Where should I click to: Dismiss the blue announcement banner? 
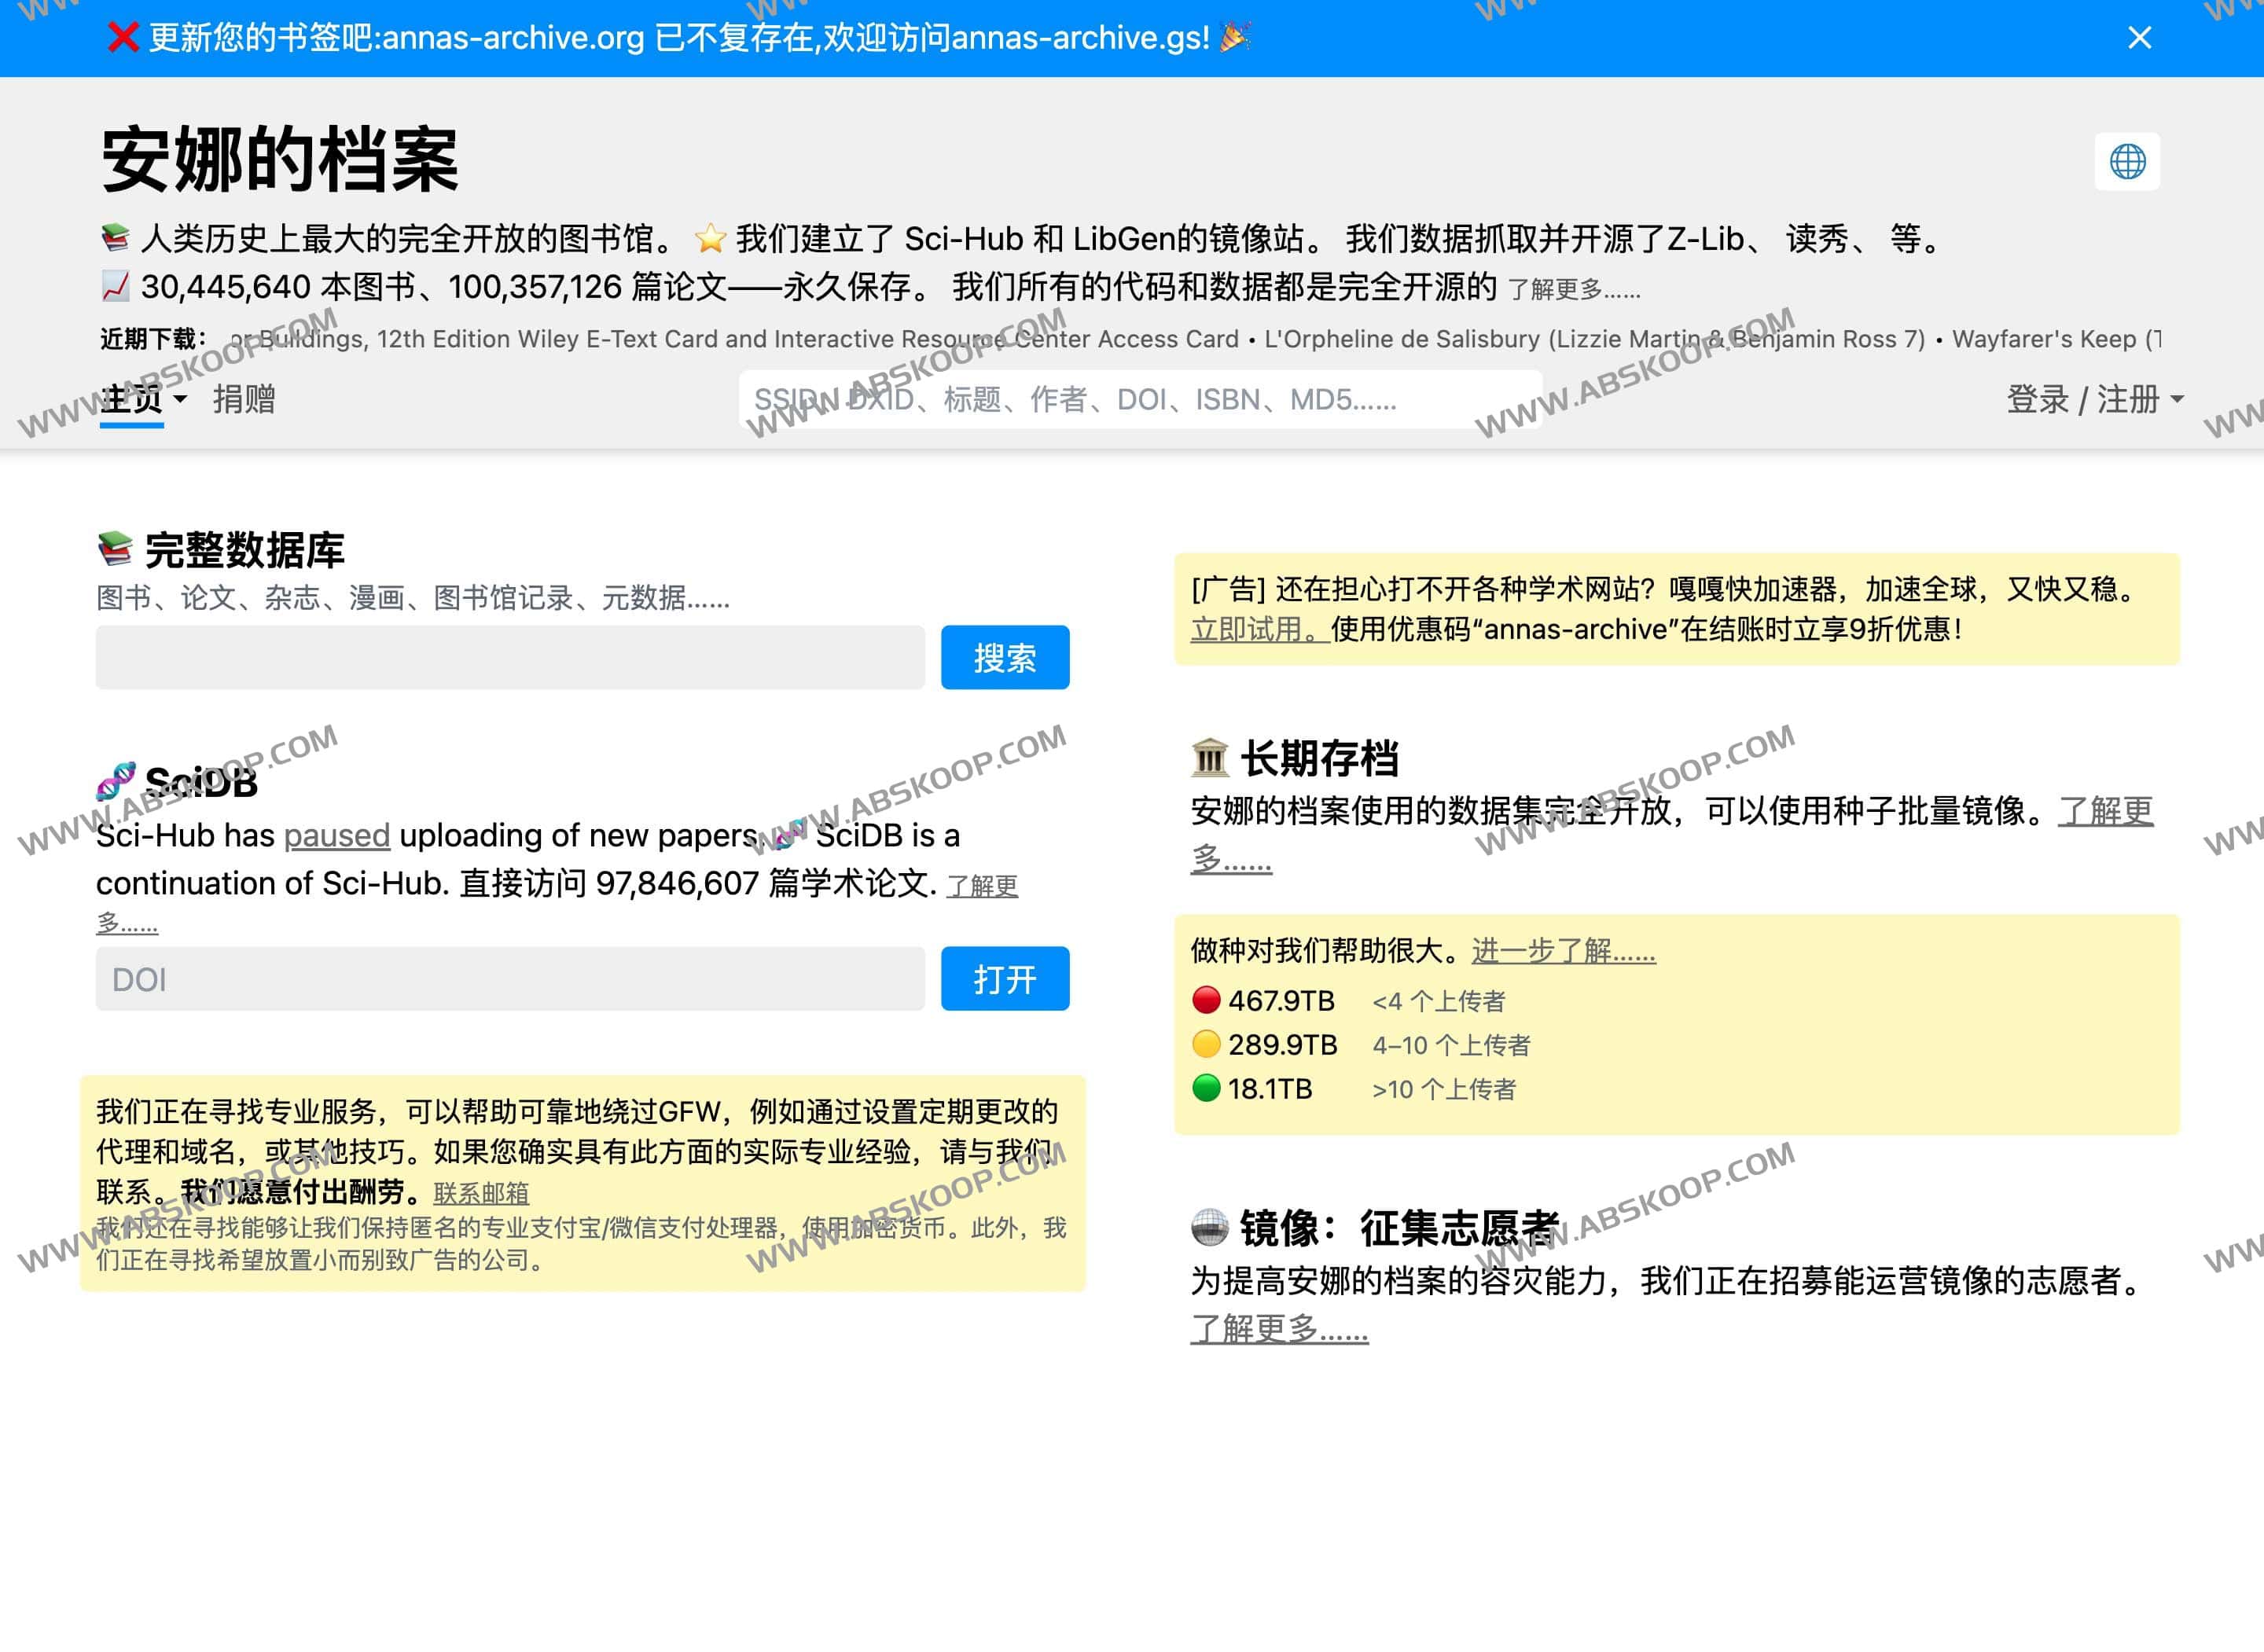coord(2140,38)
